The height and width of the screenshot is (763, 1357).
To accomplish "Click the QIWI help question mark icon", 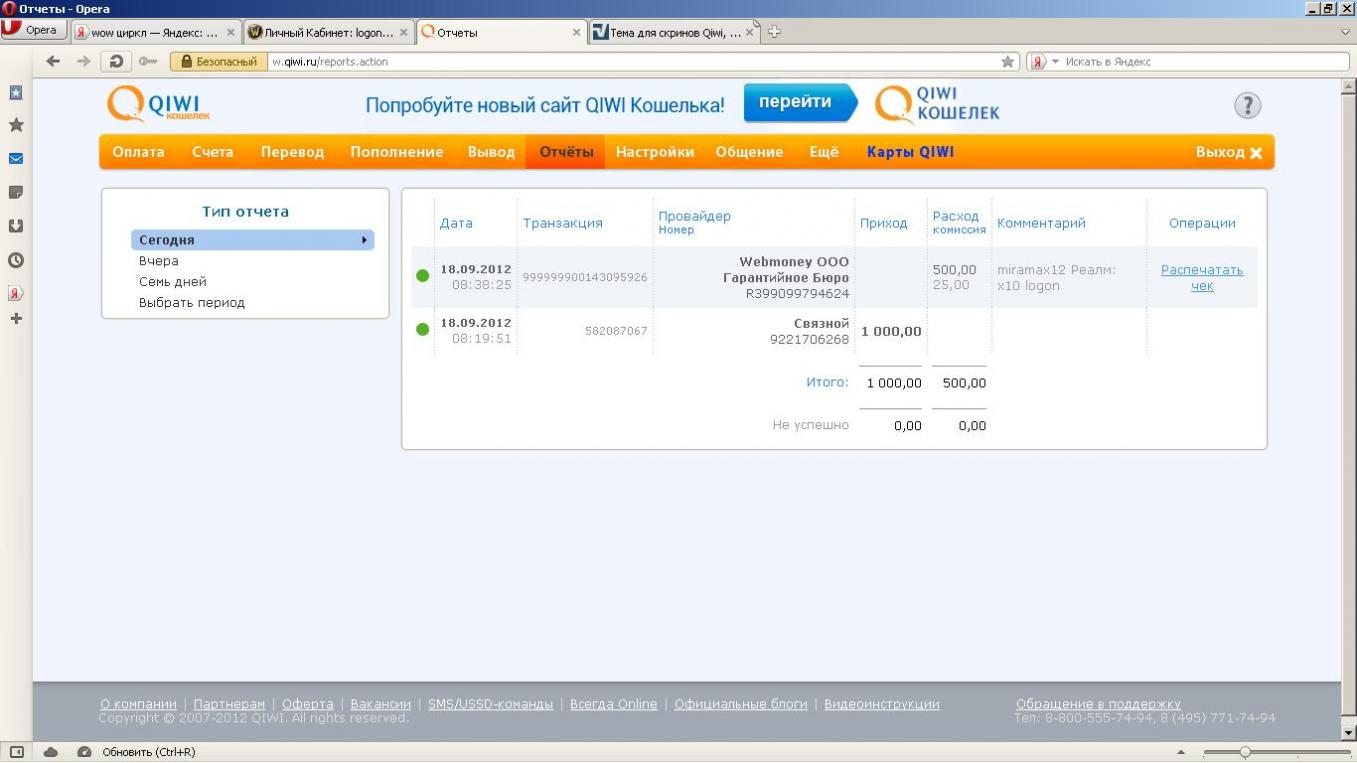I will tap(1247, 105).
